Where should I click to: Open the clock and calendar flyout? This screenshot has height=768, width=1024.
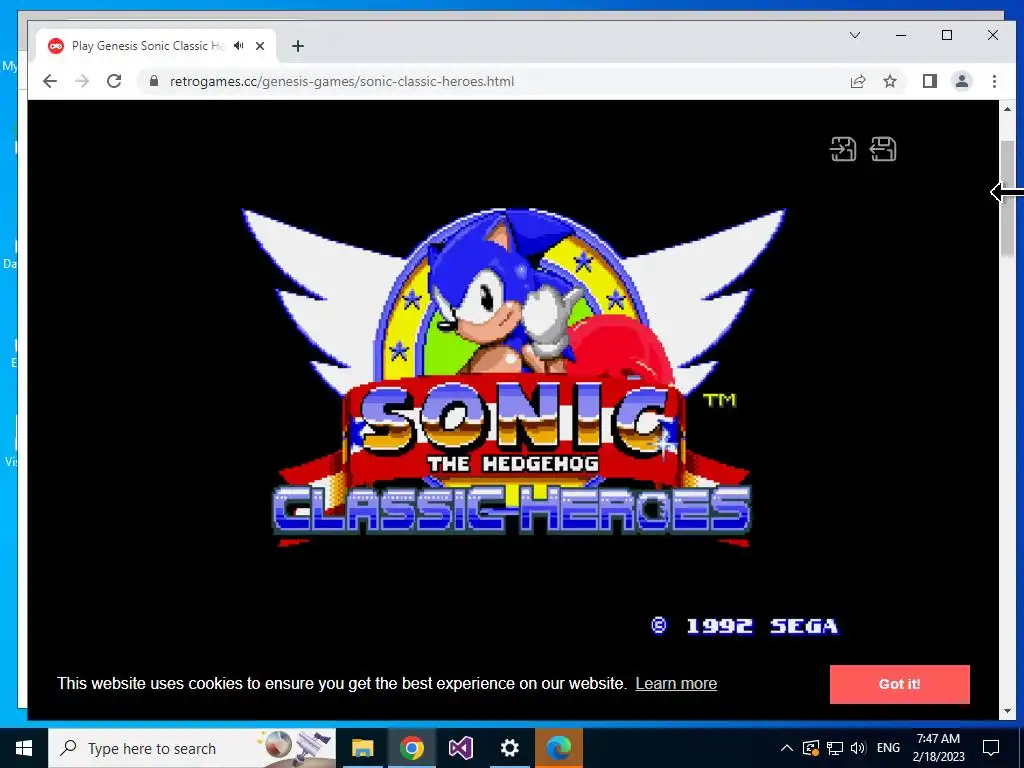click(x=938, y=748)
